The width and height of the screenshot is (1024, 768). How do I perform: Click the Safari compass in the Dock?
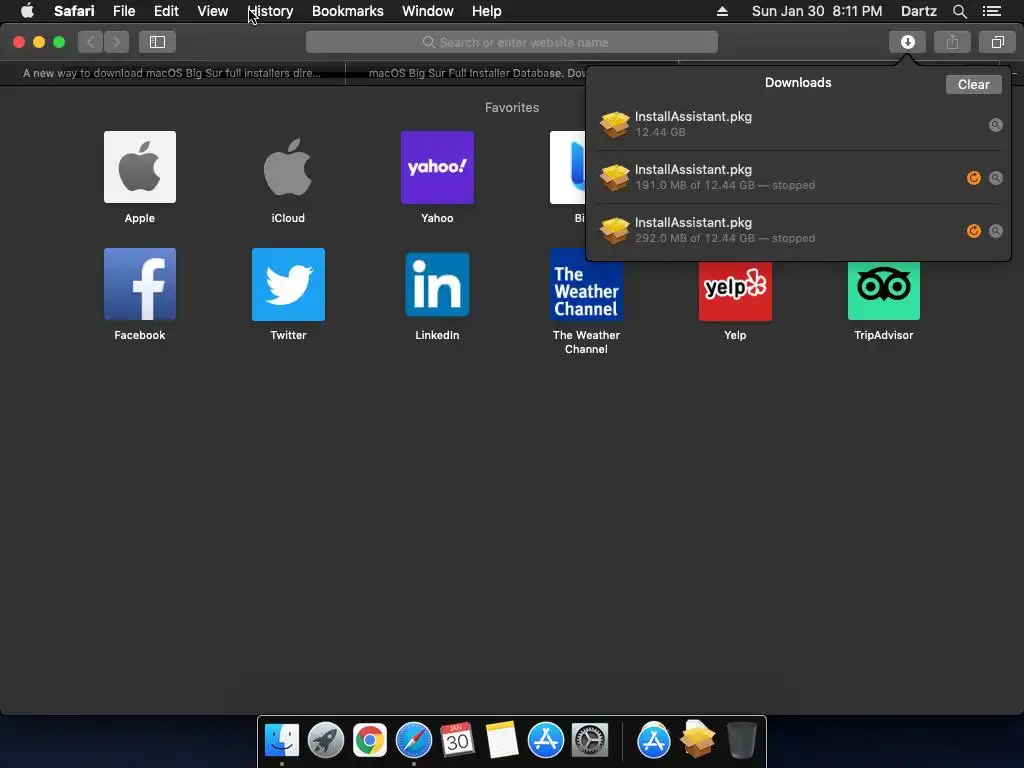coord(413,741)
